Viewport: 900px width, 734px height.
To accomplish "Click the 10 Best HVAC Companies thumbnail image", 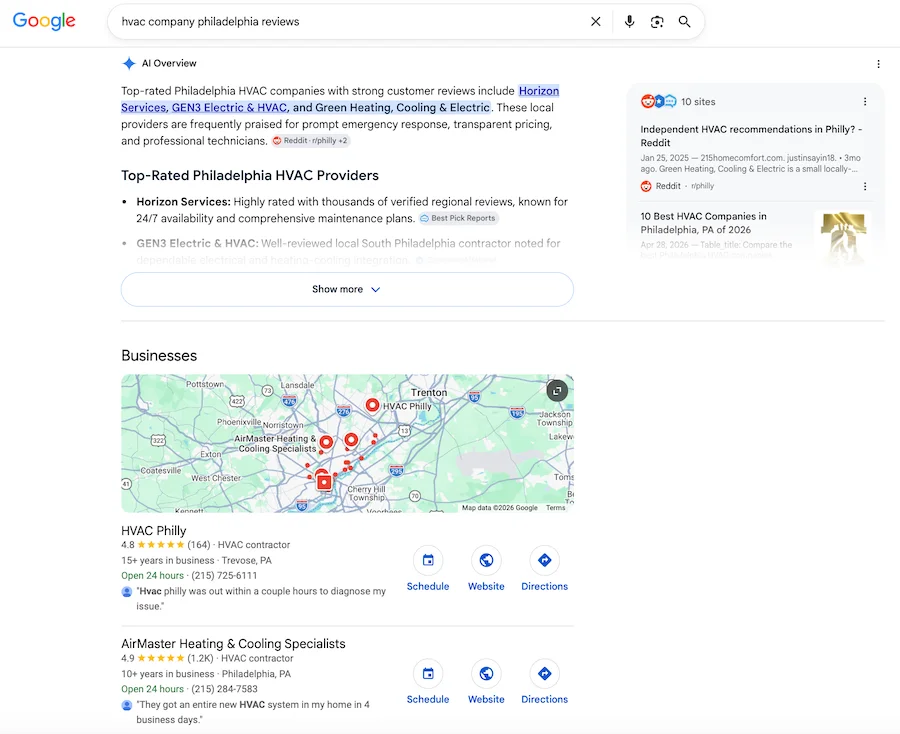I will click(843, 237).
